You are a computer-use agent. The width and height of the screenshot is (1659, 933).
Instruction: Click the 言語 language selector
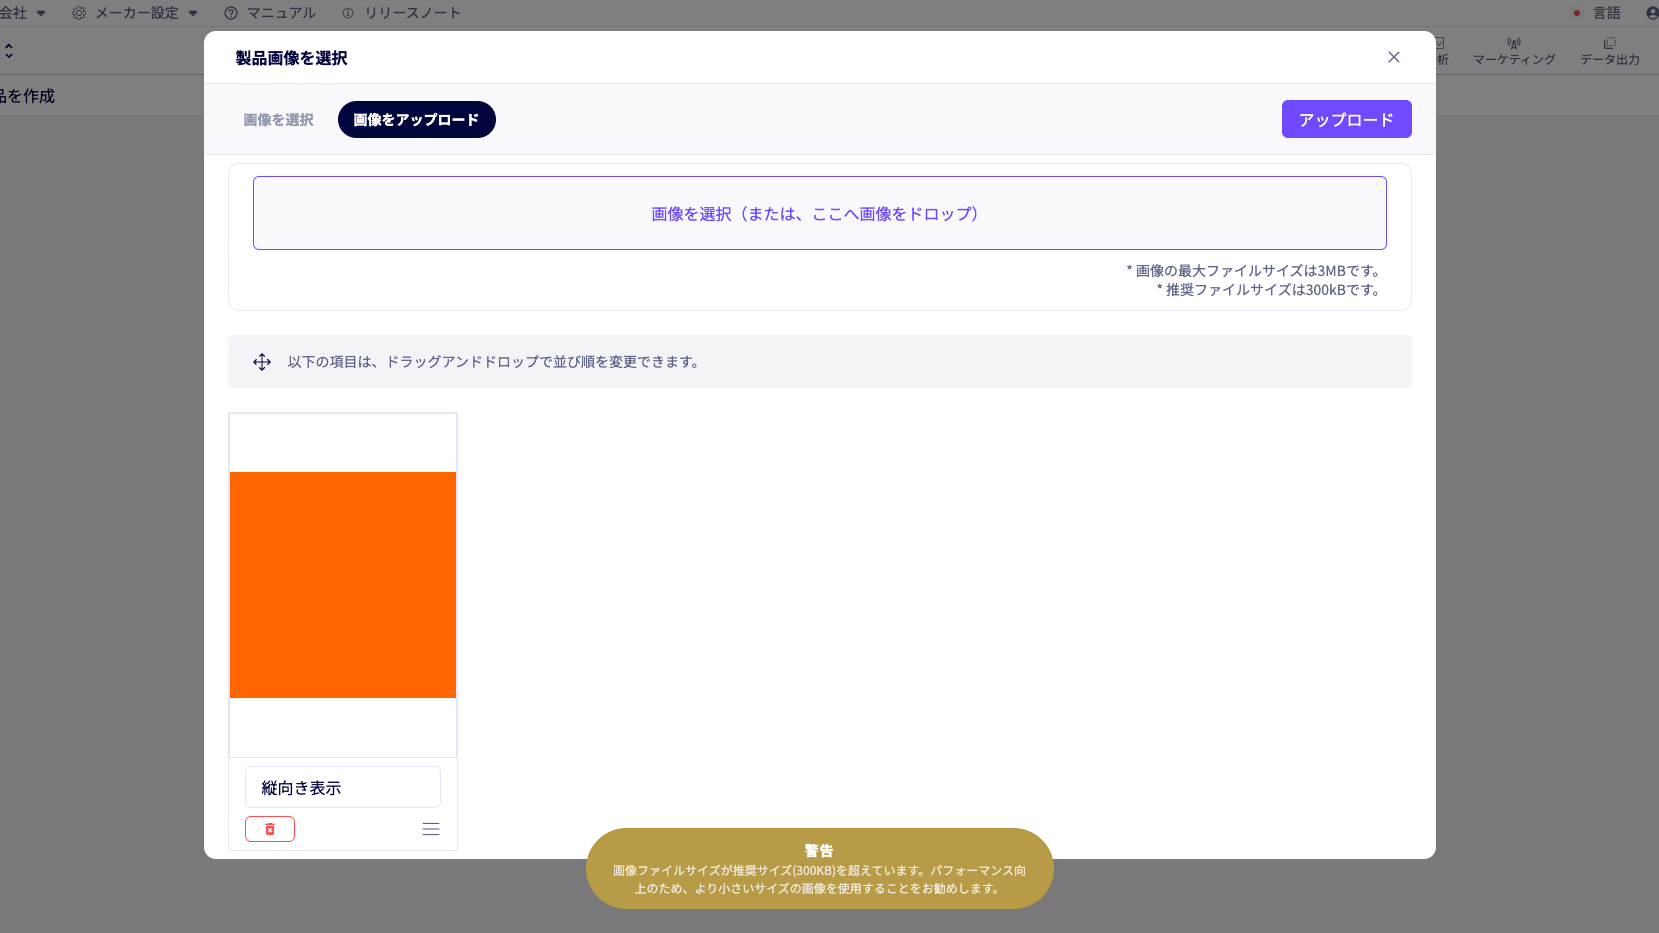point(1597,13)
